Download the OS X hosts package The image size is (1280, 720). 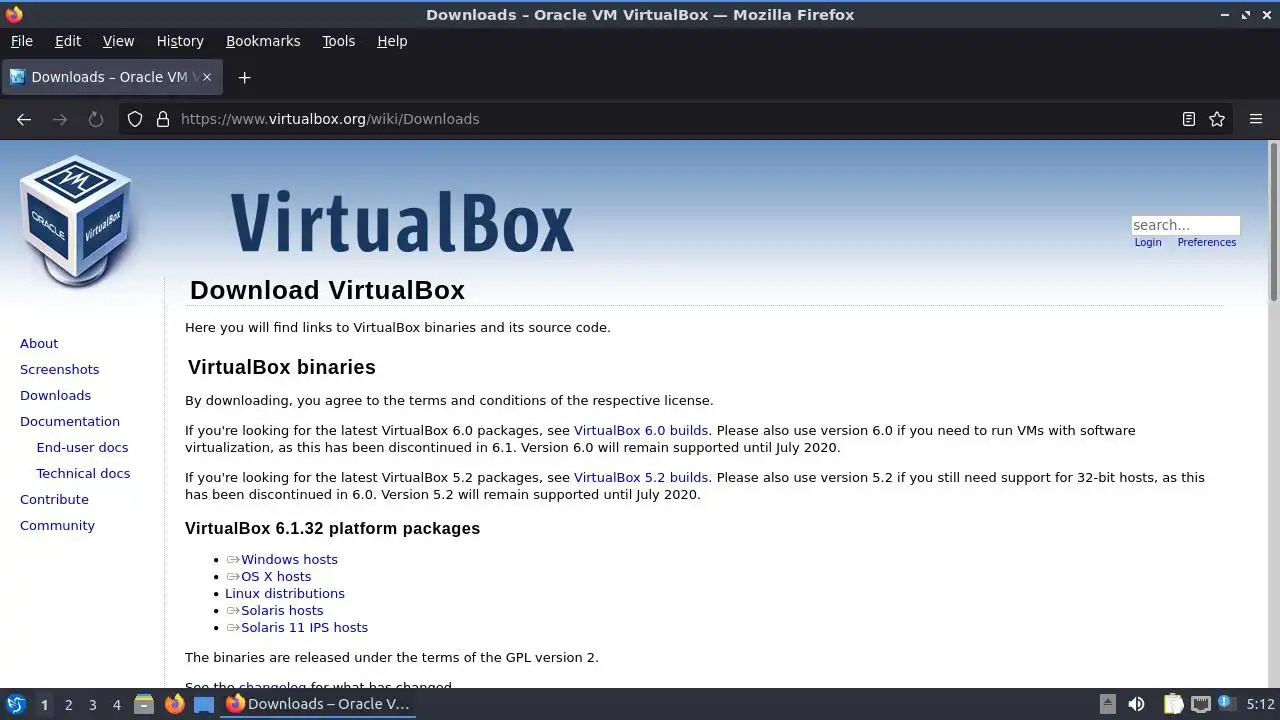(x=276, y=576)
